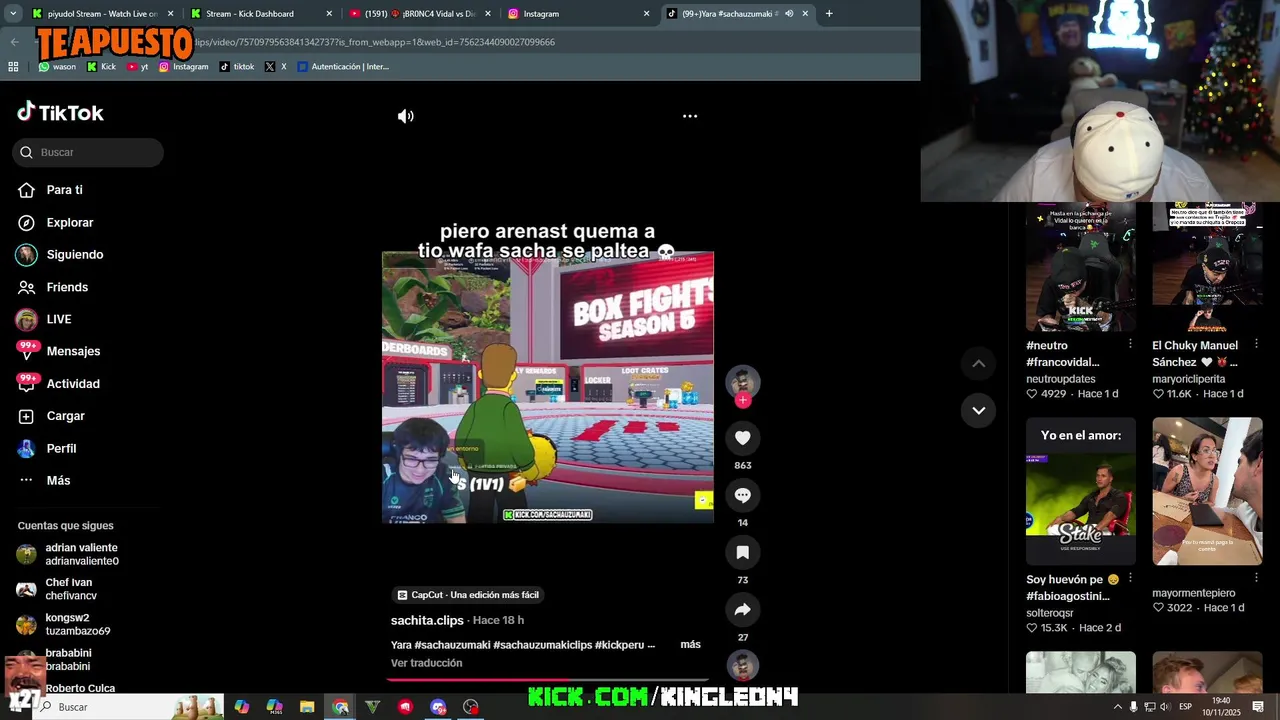Open the Autenticación bookmark

click(343, 67)
